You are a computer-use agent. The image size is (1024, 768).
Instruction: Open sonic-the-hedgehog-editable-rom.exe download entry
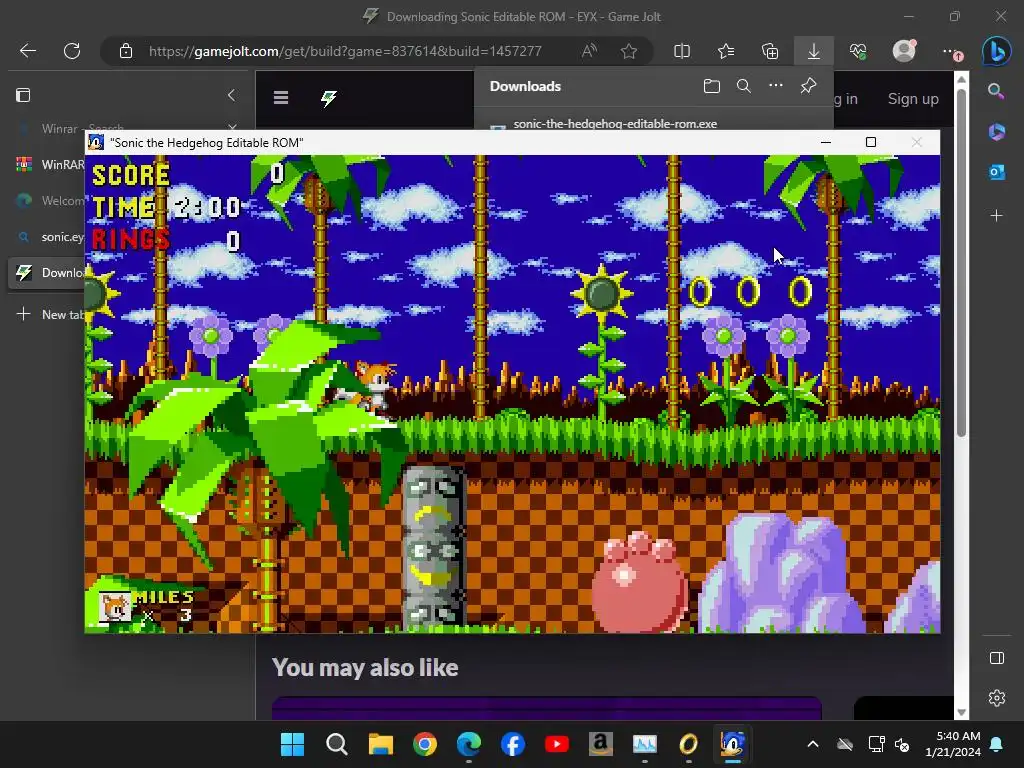(615, 123)
